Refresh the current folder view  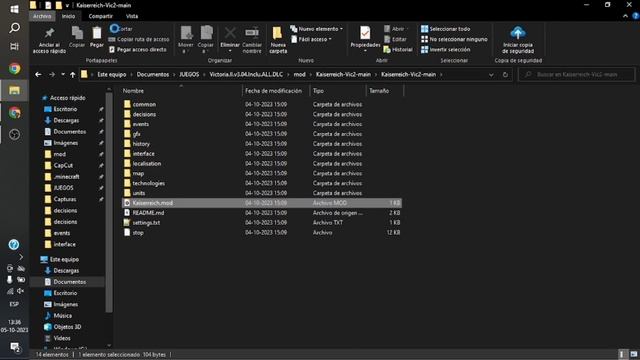coord(505,75)
